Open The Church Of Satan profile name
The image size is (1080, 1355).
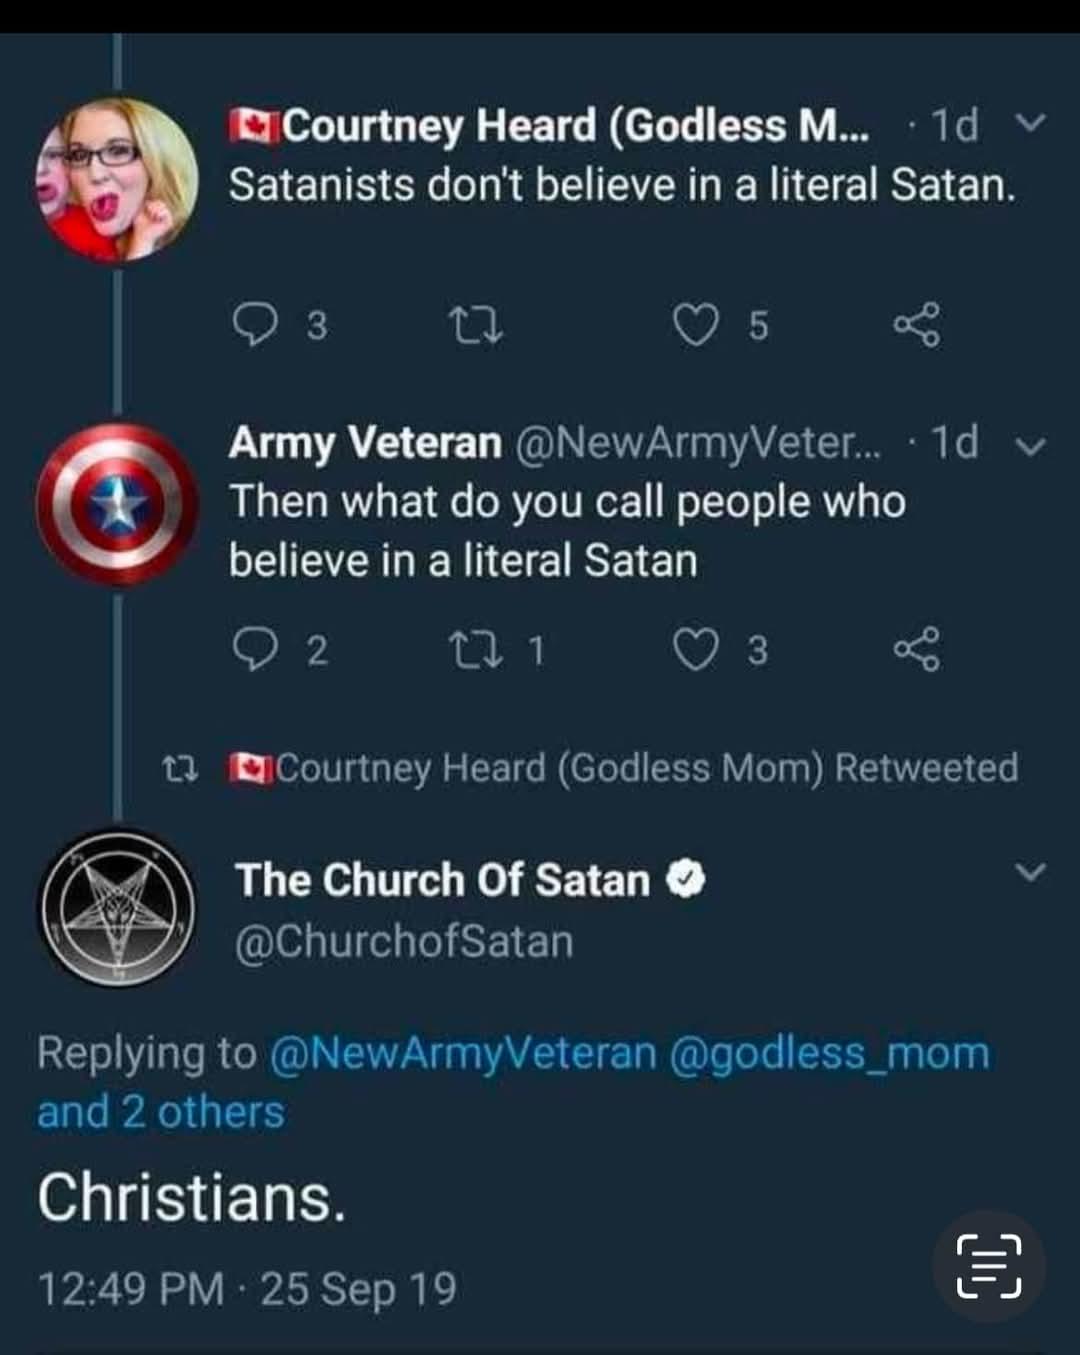point(443,880)
